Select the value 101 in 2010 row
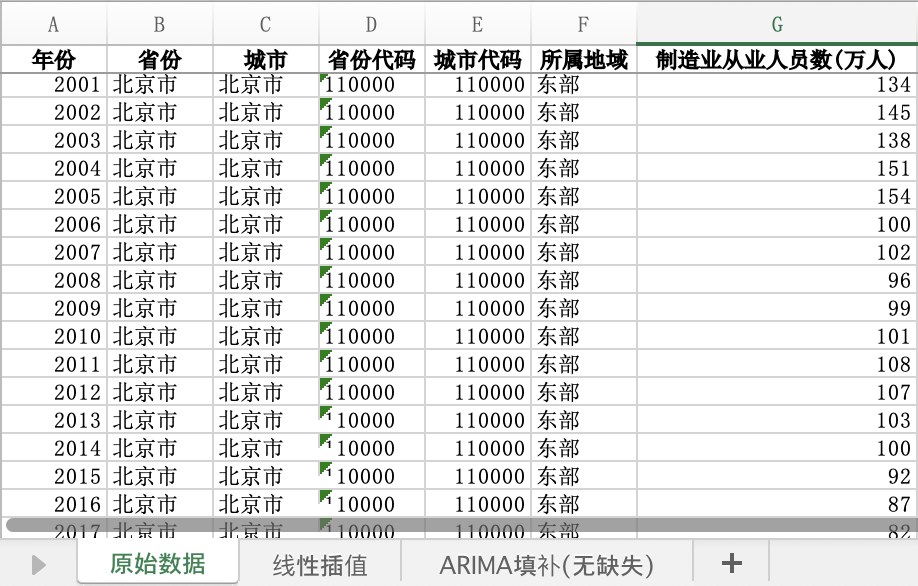The image size is (918, 586). pyautogui.click(x=777, y=336)
